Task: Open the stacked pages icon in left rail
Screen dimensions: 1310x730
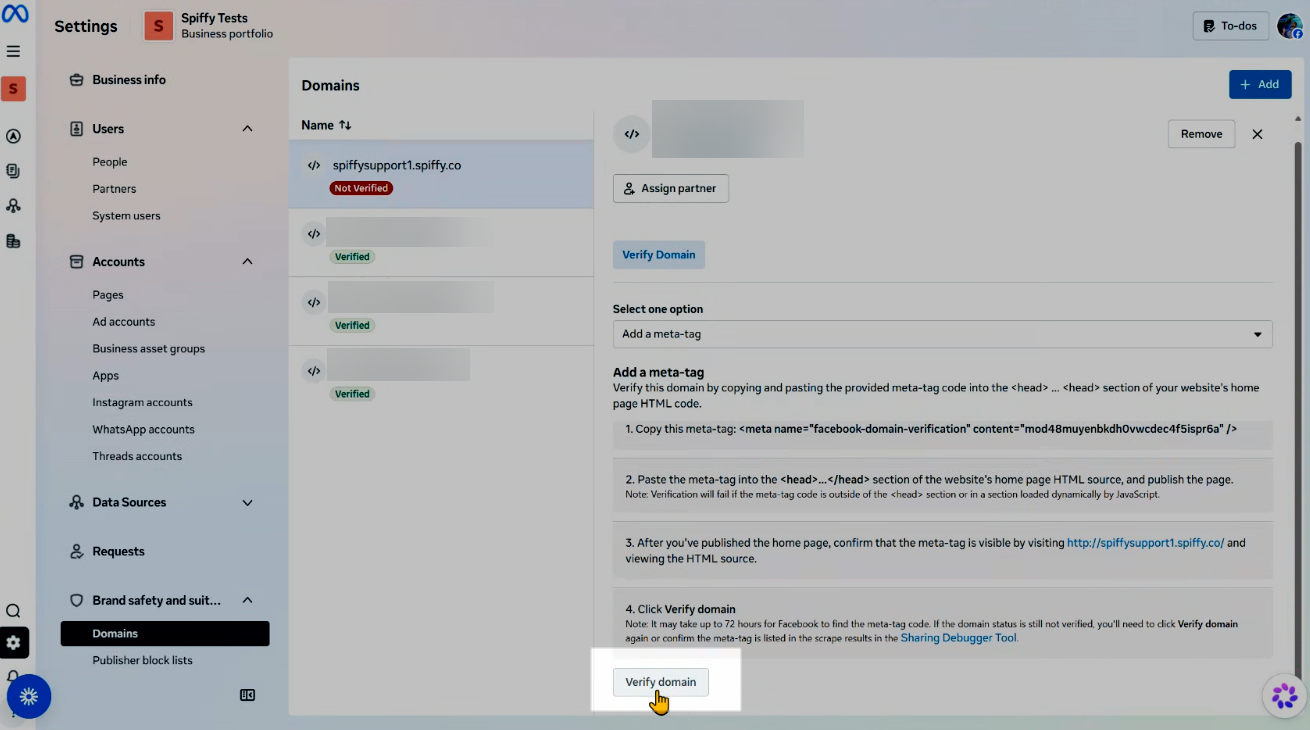Action: [x=13, y=171]
